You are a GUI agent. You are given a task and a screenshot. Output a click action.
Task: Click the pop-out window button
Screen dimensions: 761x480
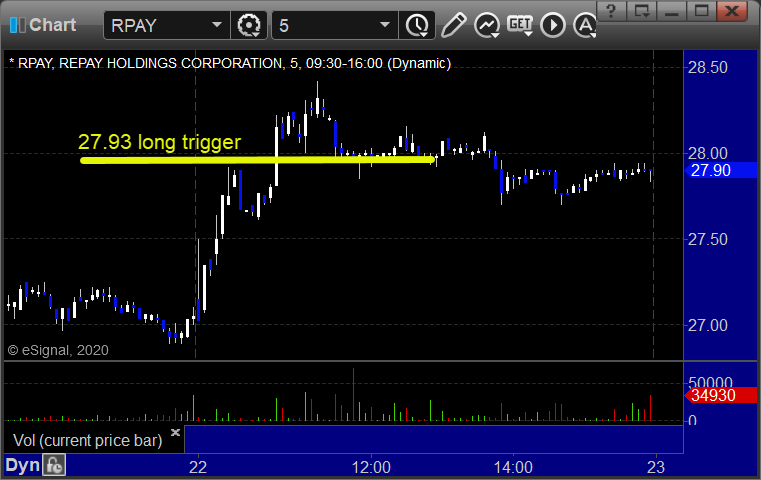pos(641,11)
